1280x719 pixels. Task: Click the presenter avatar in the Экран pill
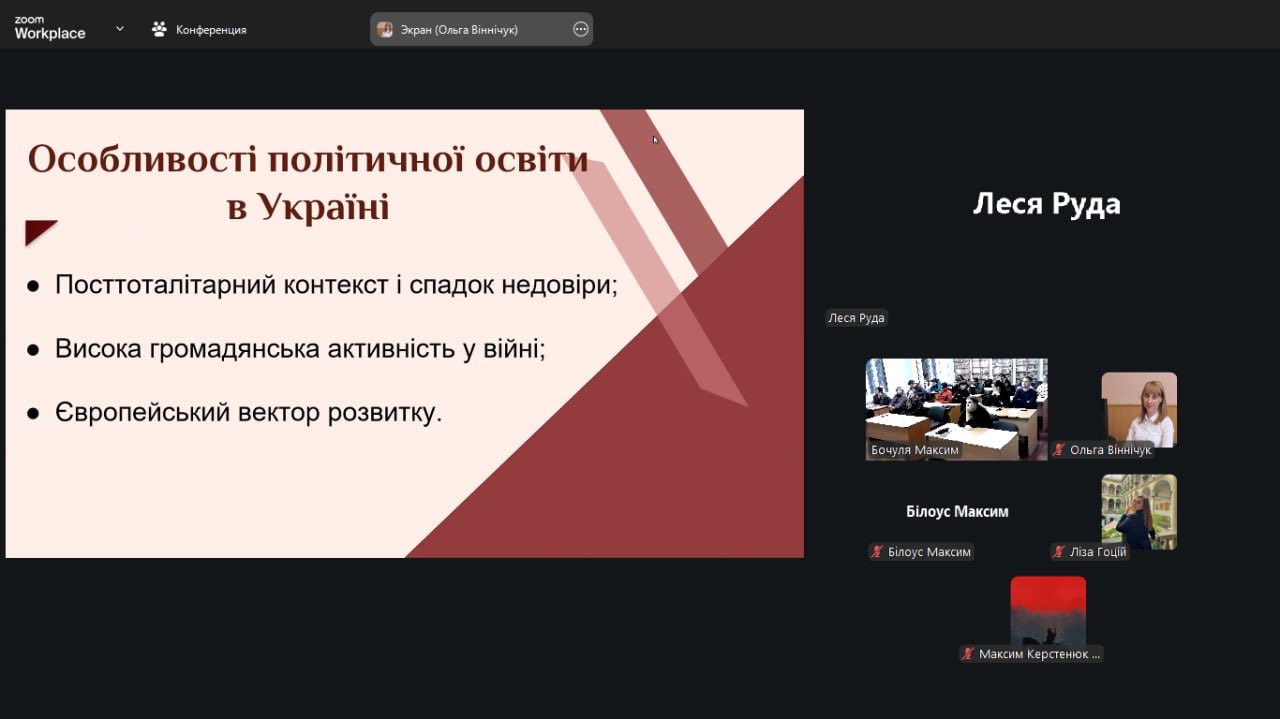pos(385,30)
